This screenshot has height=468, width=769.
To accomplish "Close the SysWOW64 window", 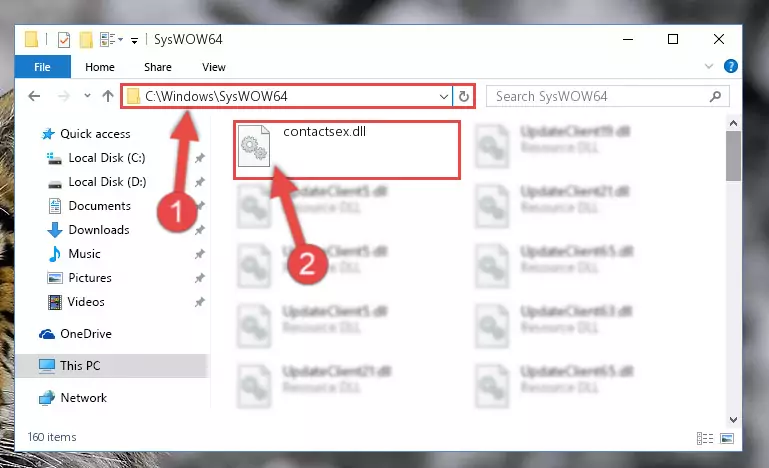I will tap(718, 39).
